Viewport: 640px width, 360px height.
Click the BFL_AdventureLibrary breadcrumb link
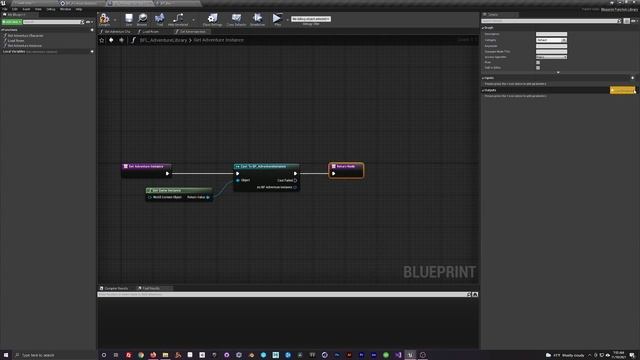(163, 40)
